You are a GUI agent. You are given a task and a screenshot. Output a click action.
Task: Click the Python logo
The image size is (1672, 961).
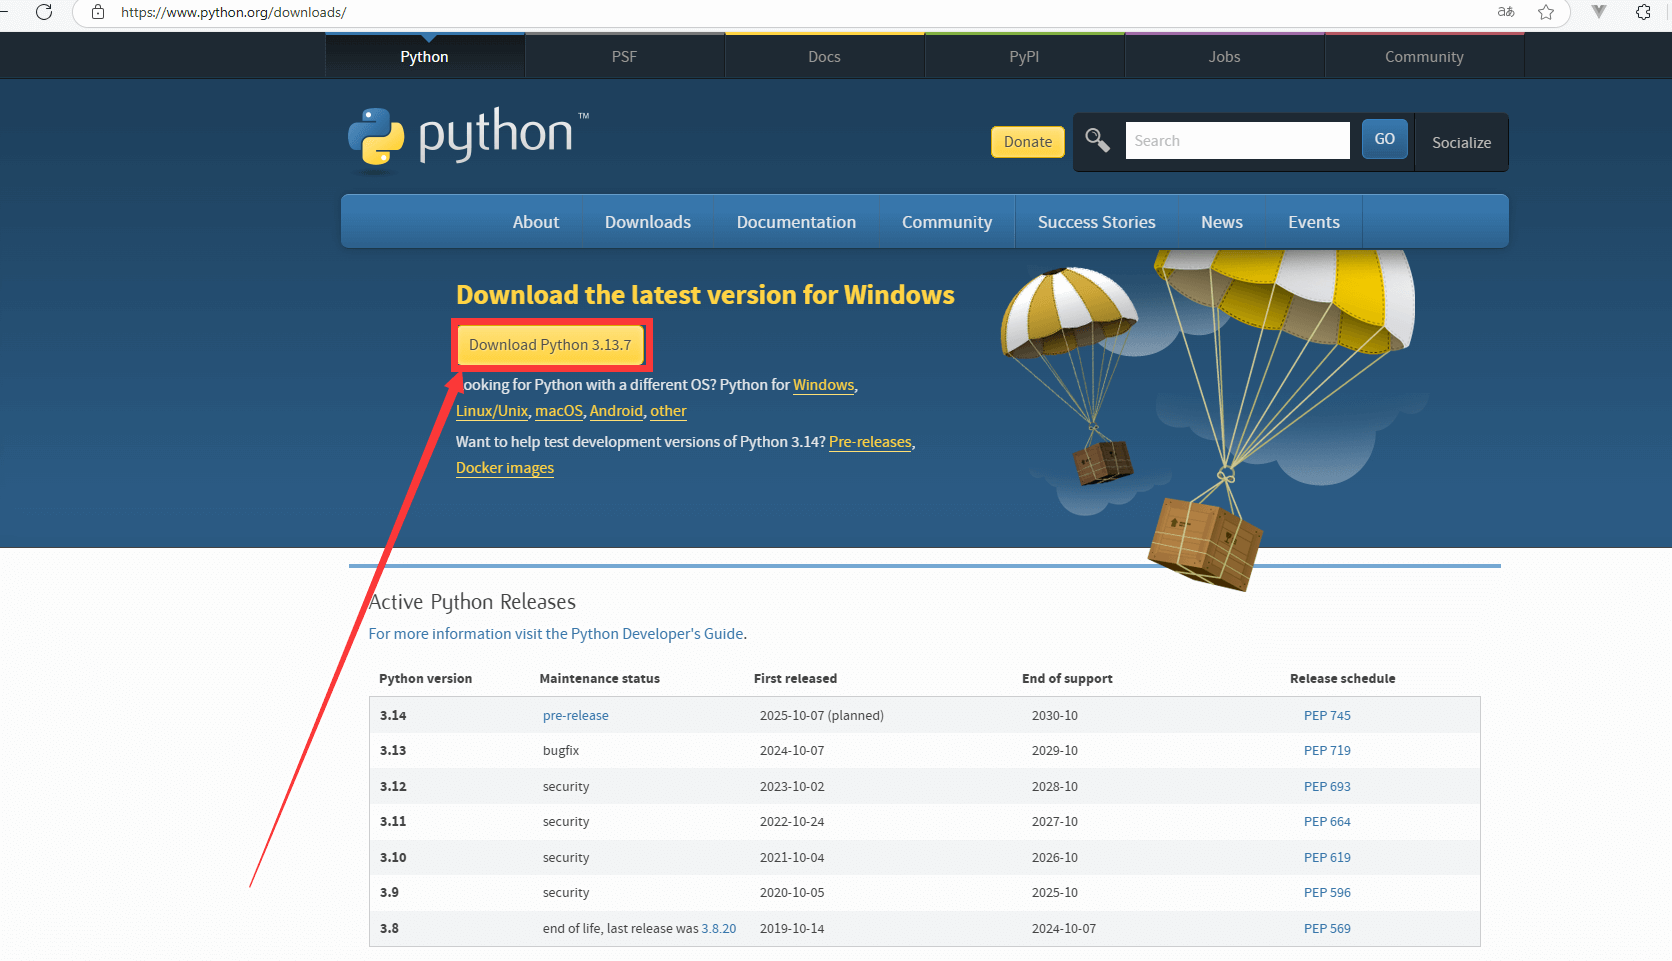tap(375, 138)
